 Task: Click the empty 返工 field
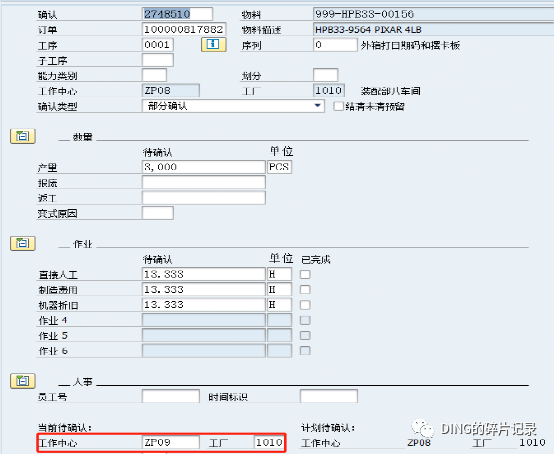[204, 197]
